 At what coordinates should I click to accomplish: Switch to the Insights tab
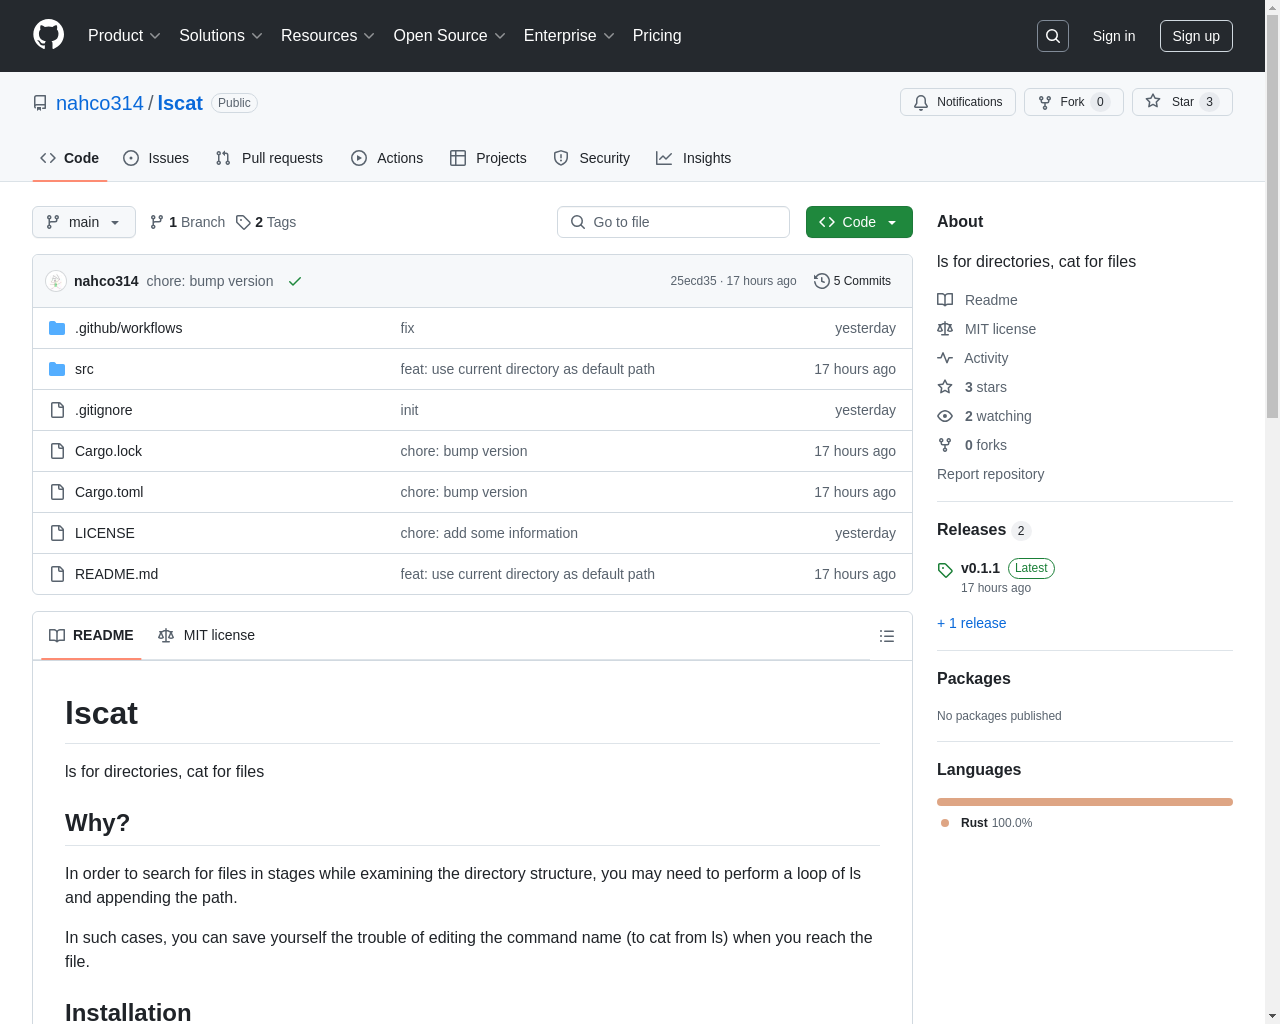tap(694, 158)
